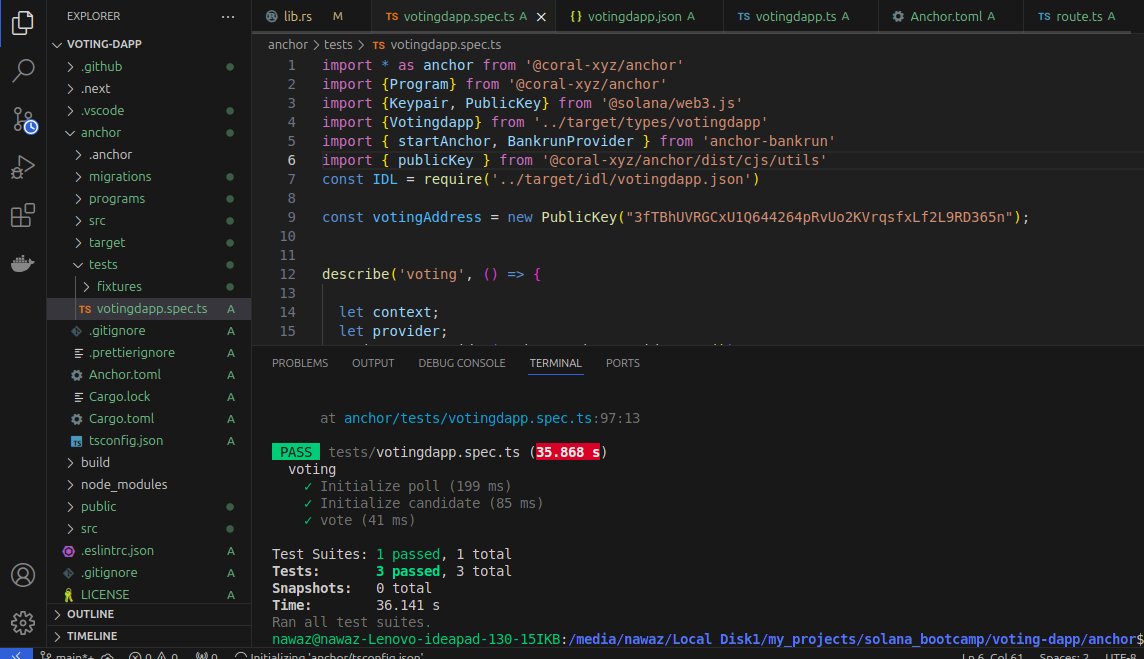
Task: Click the 'Initialize poll (199 ms)' terminal line
Action: pos(415,486)
